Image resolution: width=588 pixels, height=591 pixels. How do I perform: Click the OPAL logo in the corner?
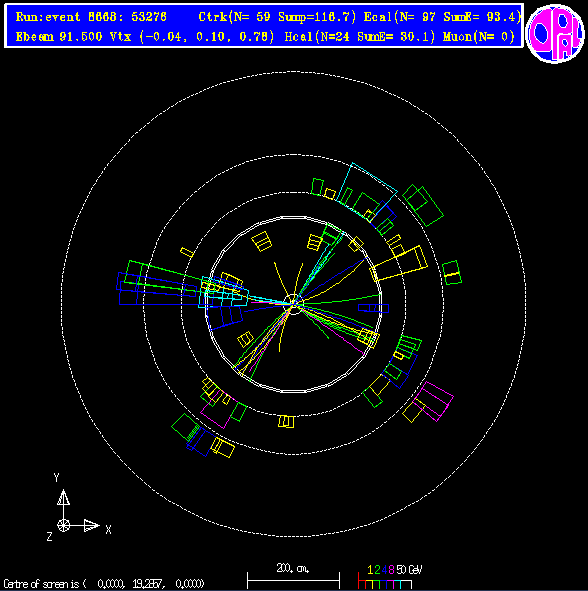coord(554,34)
